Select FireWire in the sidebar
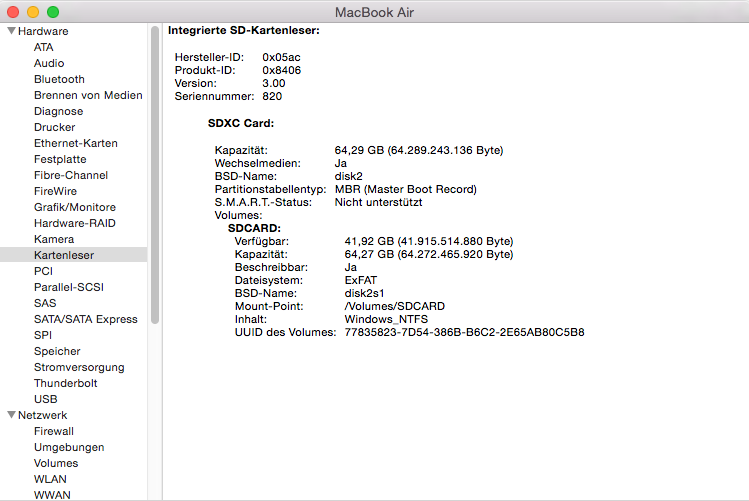749x501 pixels. tap(55, 191)
